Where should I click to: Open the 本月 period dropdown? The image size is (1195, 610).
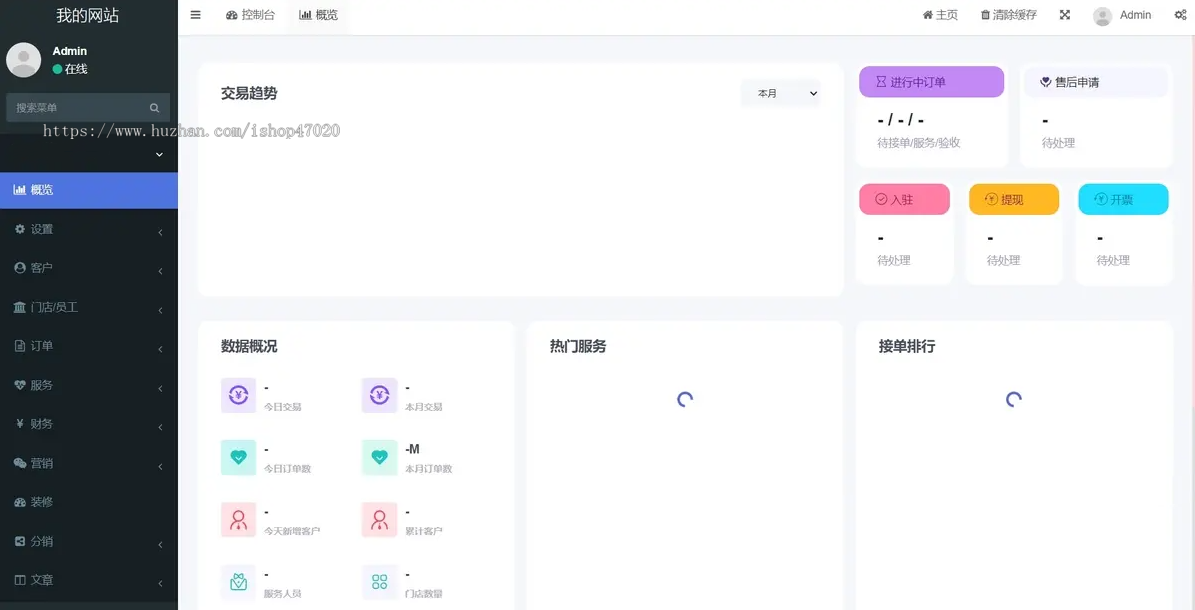point(780,93)
